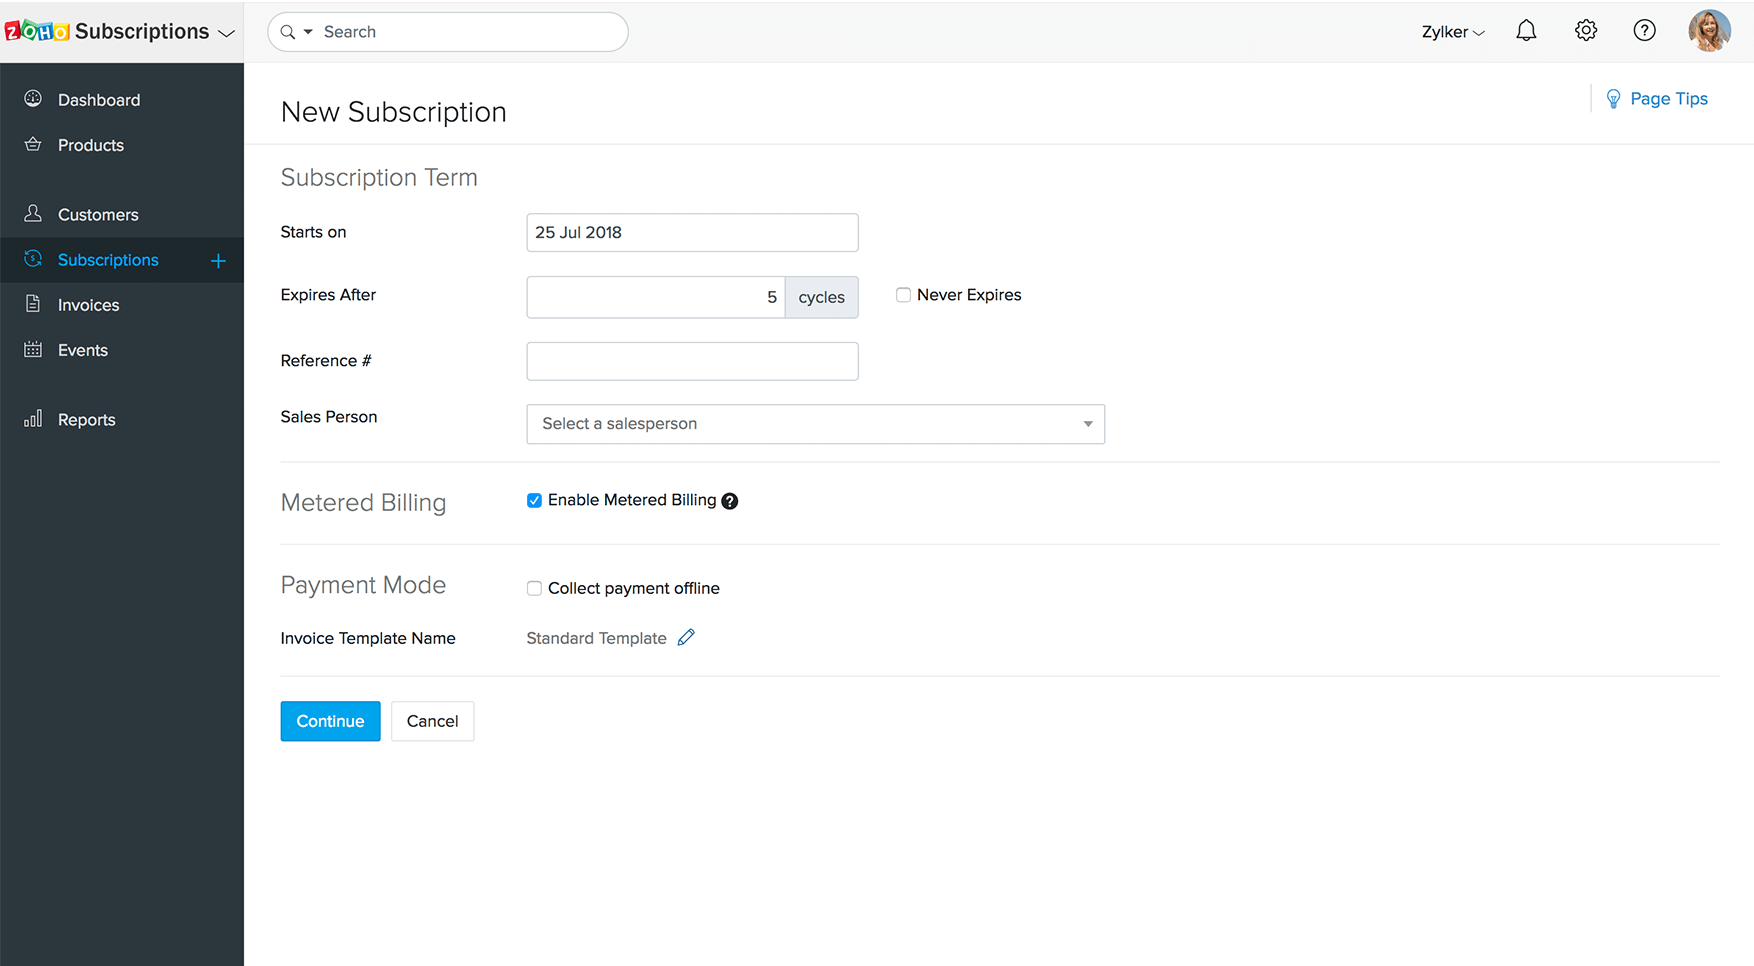Open Zoho settings gear
The height and width of the screenshot is (966, 1754).
1585,31
